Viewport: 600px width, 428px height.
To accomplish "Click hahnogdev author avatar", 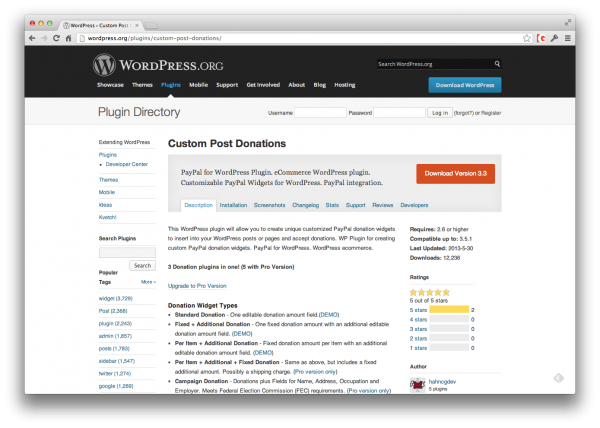I will pos(417,385).
